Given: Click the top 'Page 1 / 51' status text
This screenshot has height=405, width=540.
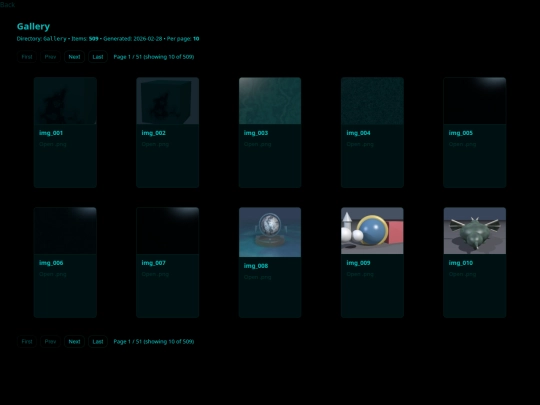Looking at the screenshot, I should coord(154,57).
